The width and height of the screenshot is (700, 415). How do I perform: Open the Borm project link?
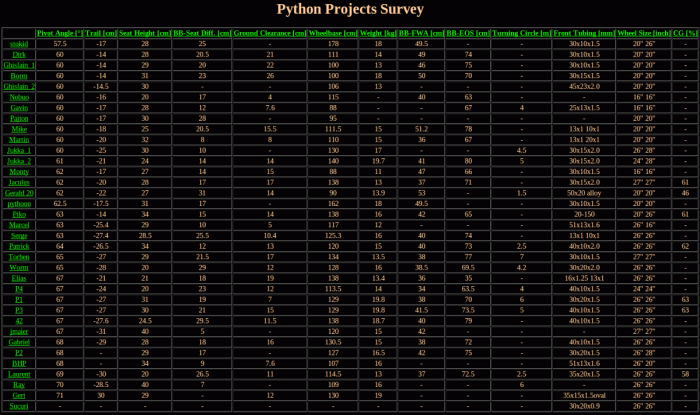pos(19,76)
